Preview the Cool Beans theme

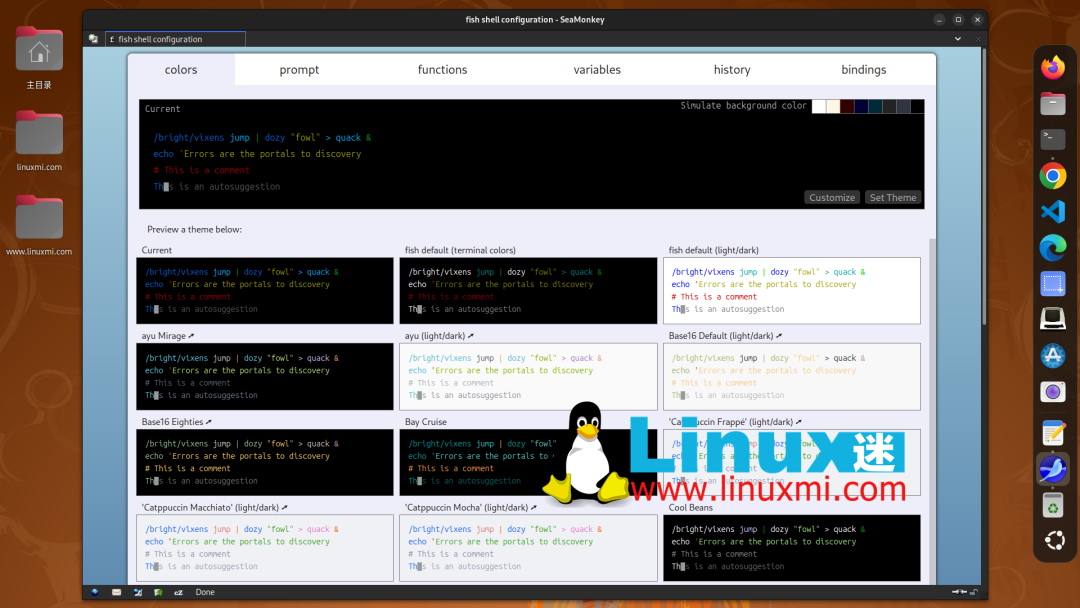pos(791,547)
